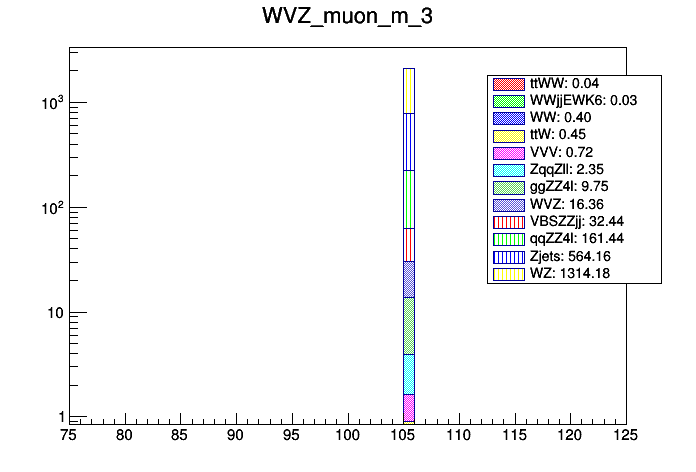
Task: Select the WVZ legend swatch
Action: pyautogui.click(x=508, y=204)
